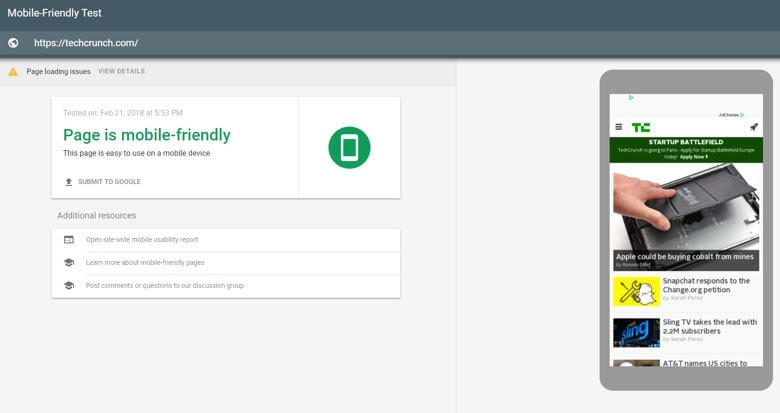Click Apply Now in Startup Battlefield banner

(694, 157)
